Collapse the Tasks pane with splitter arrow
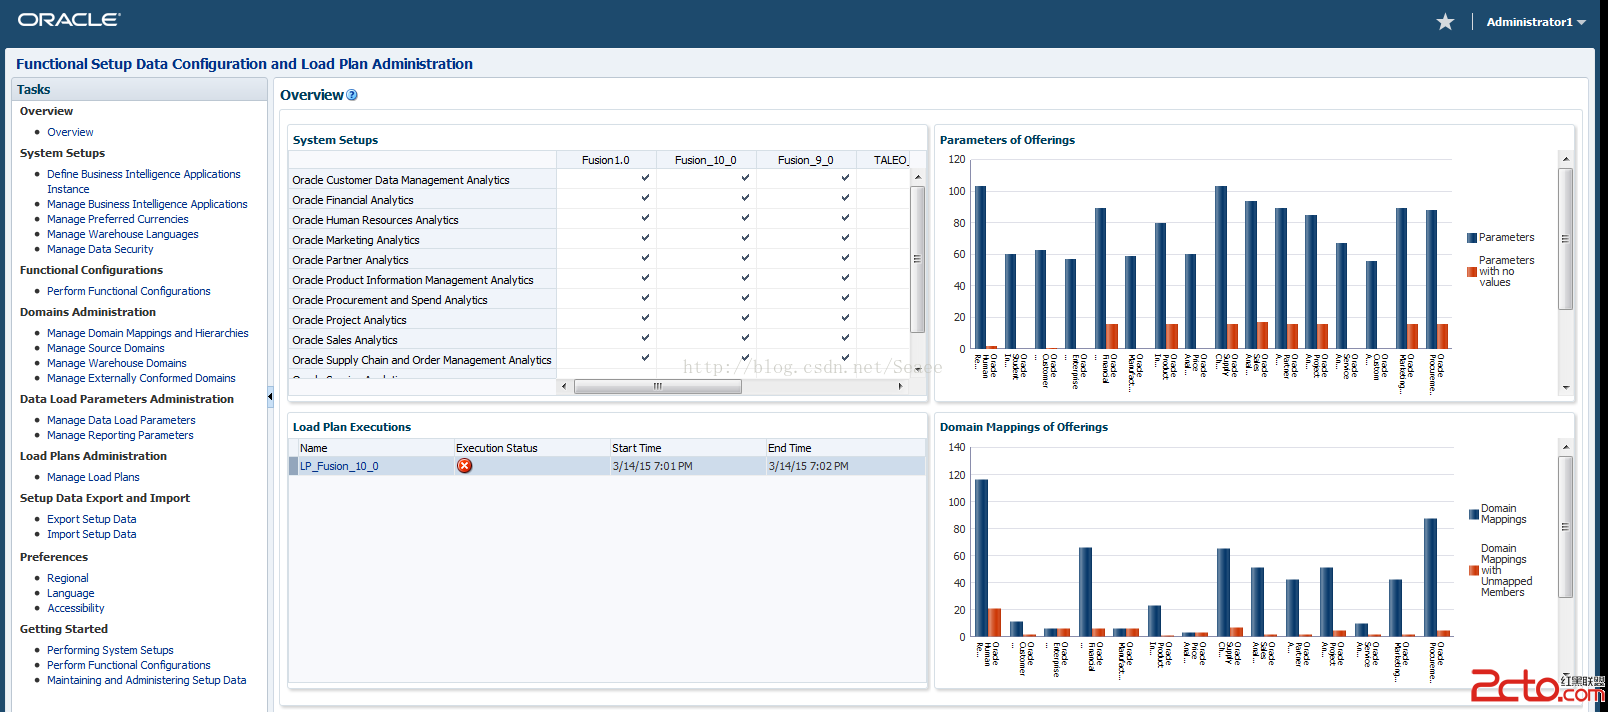This screenshot has width=1608, height=712. coord(270,397)
